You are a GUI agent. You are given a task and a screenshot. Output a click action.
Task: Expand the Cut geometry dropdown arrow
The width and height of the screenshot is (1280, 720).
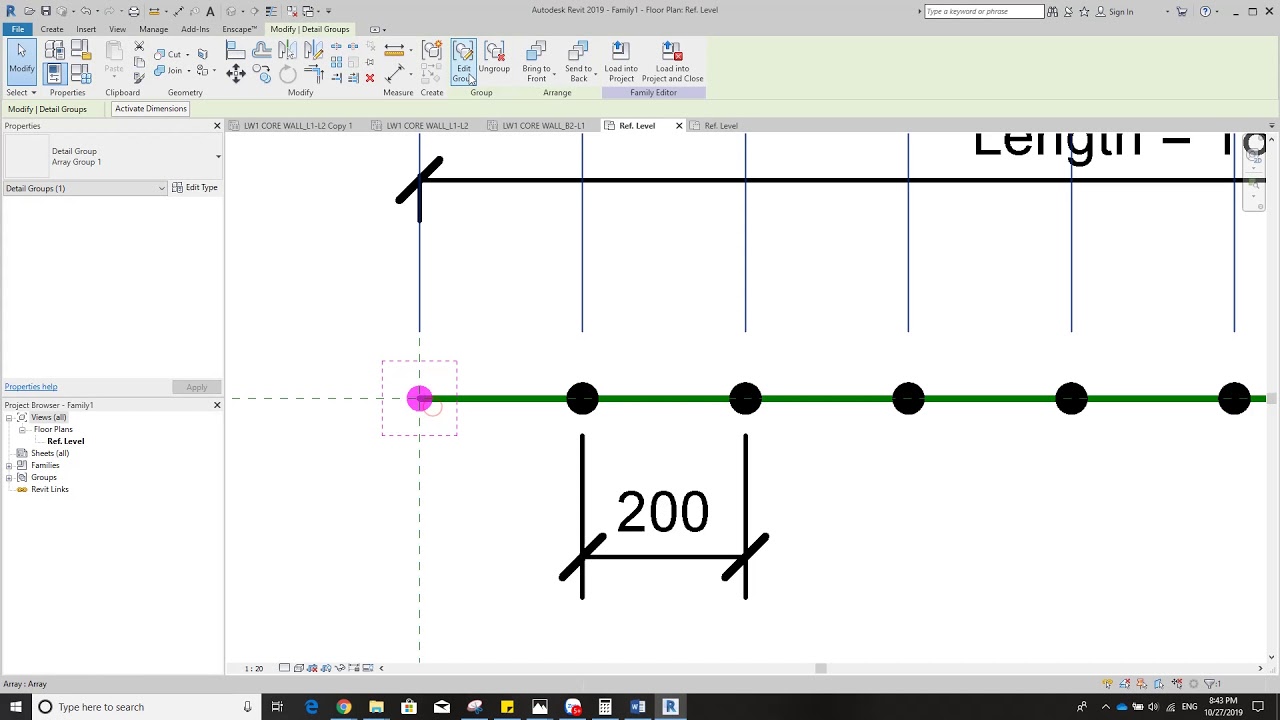188,54
